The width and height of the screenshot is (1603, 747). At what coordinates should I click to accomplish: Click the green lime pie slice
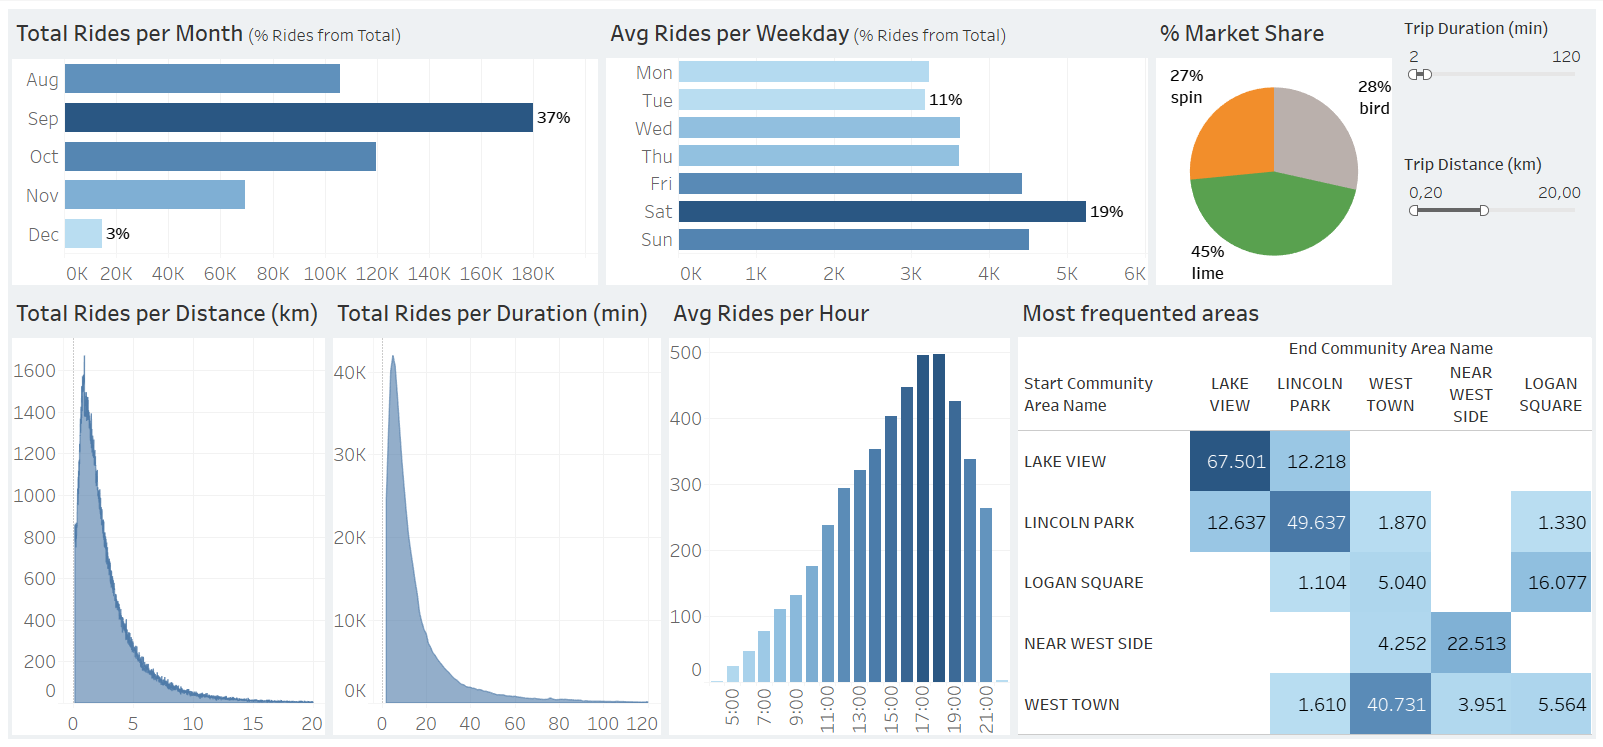[x=1272, y=215]
